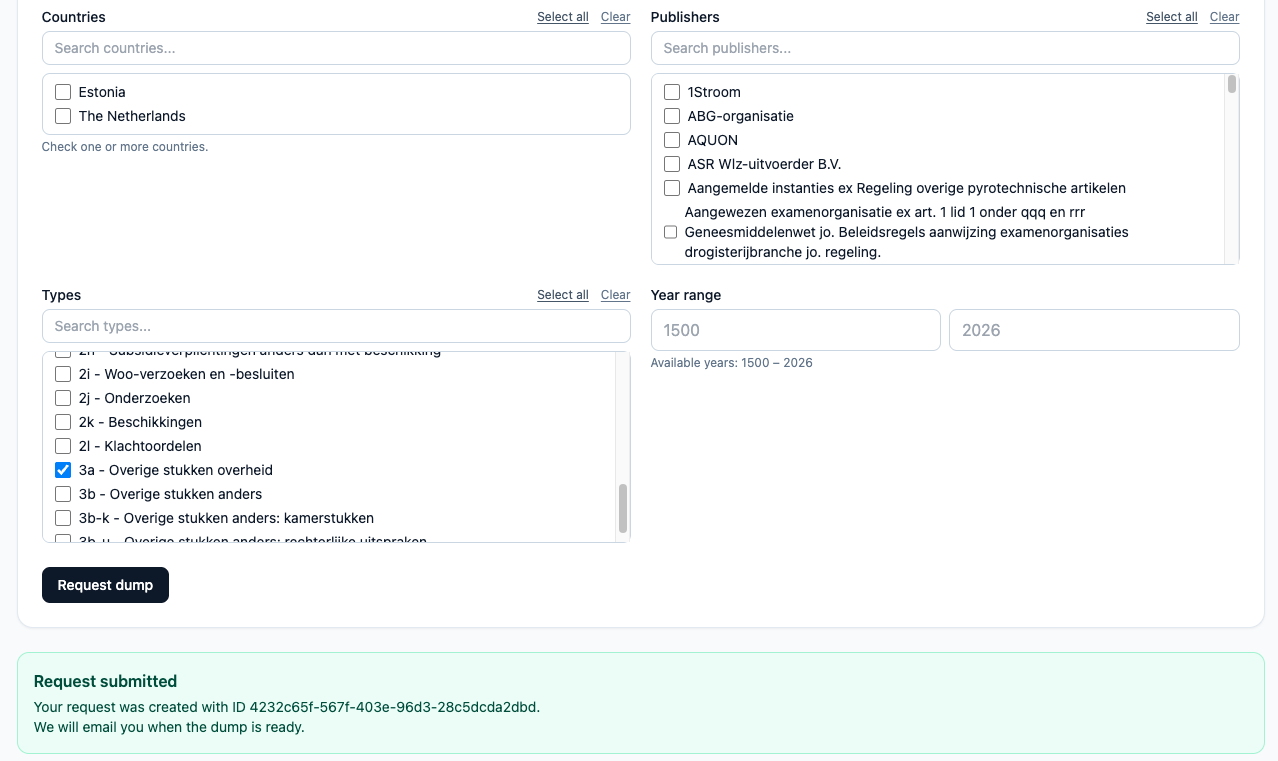Viewport: 1278px width, 761px height.
Task: Select the 1Stroom publisher checkbox
Action: coord(672,92)
